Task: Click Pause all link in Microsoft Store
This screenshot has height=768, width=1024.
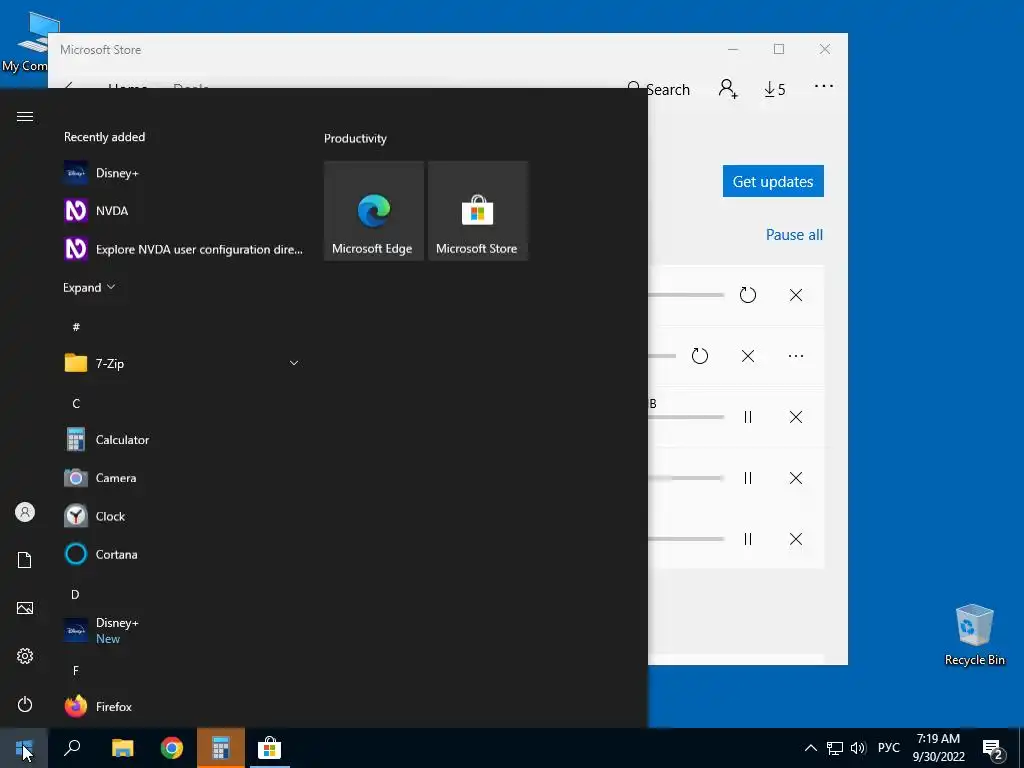Action: [794, 234]
